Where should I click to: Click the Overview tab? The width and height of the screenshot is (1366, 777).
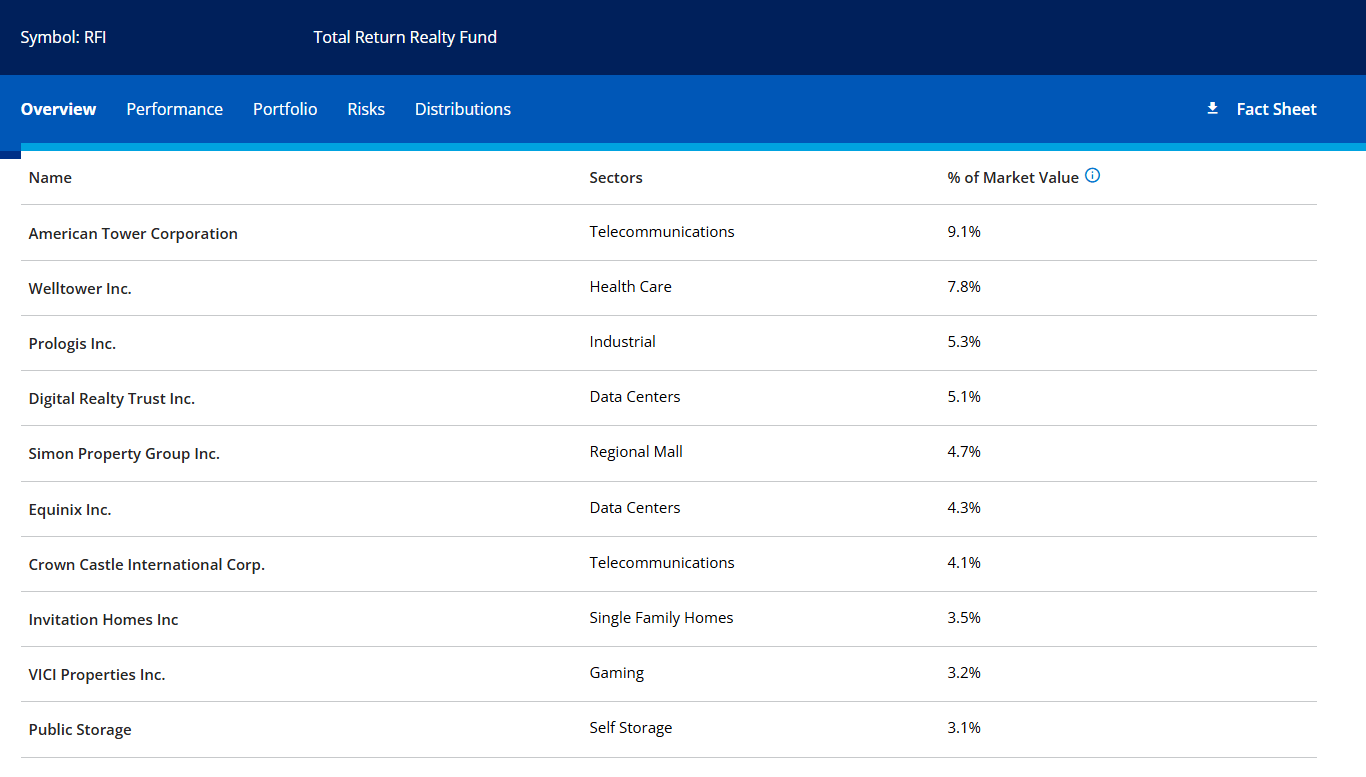point(58,109)
